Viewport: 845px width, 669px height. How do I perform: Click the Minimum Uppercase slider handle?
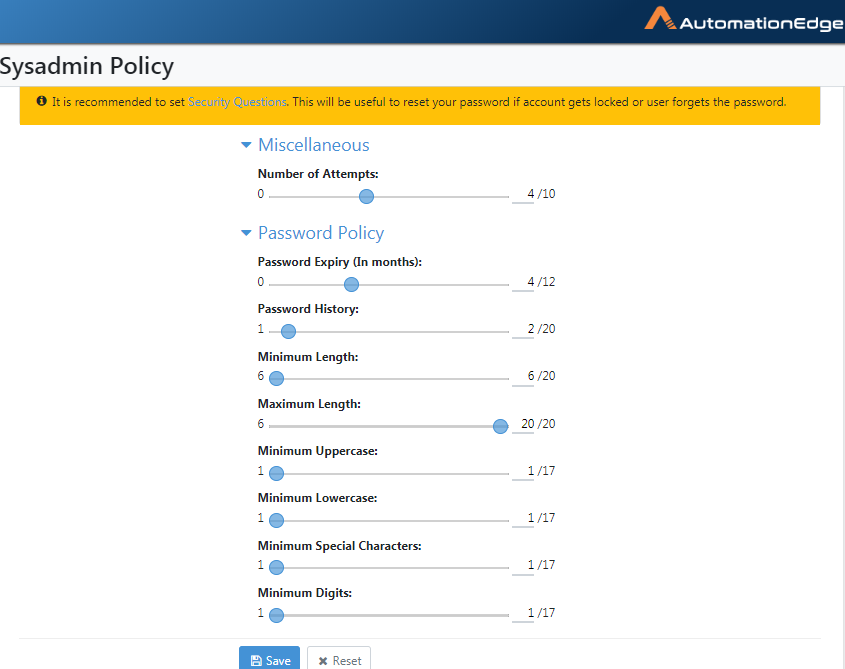click(x=276, y=473)
